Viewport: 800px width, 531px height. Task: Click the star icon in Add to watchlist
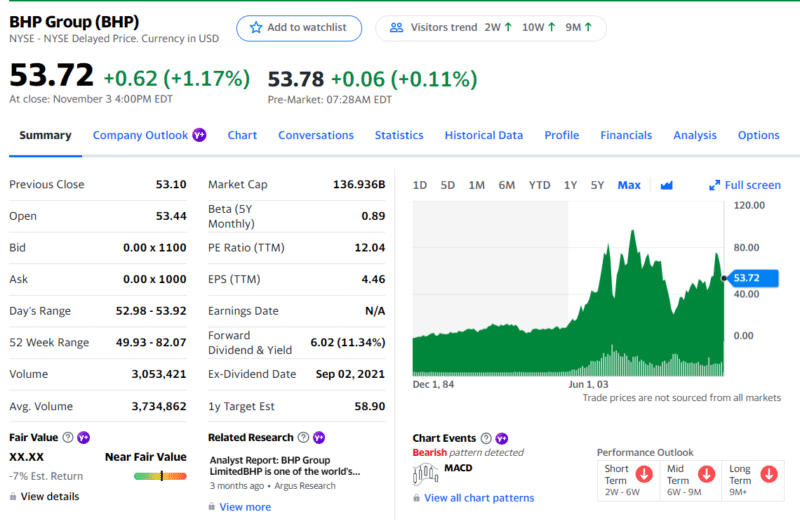[x=256, y=28]
